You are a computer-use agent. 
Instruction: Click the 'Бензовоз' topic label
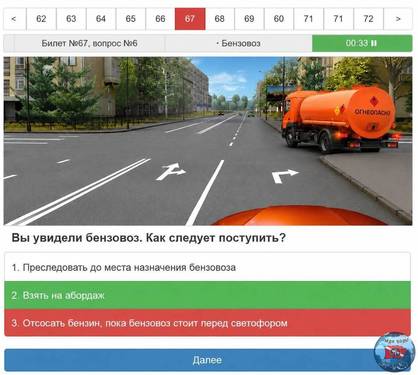click(x=238, y=43)
